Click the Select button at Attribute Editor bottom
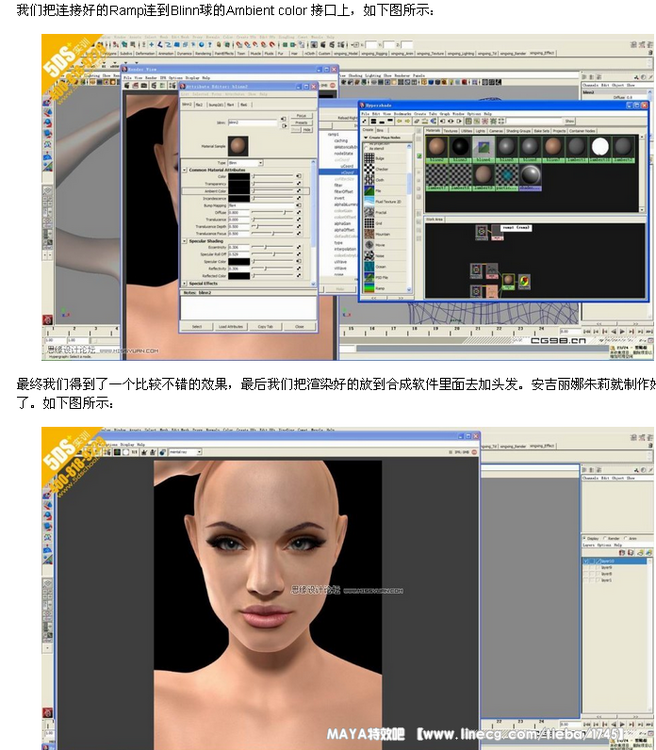This screenshot has width=656, height=750. (x=197, y=327)
